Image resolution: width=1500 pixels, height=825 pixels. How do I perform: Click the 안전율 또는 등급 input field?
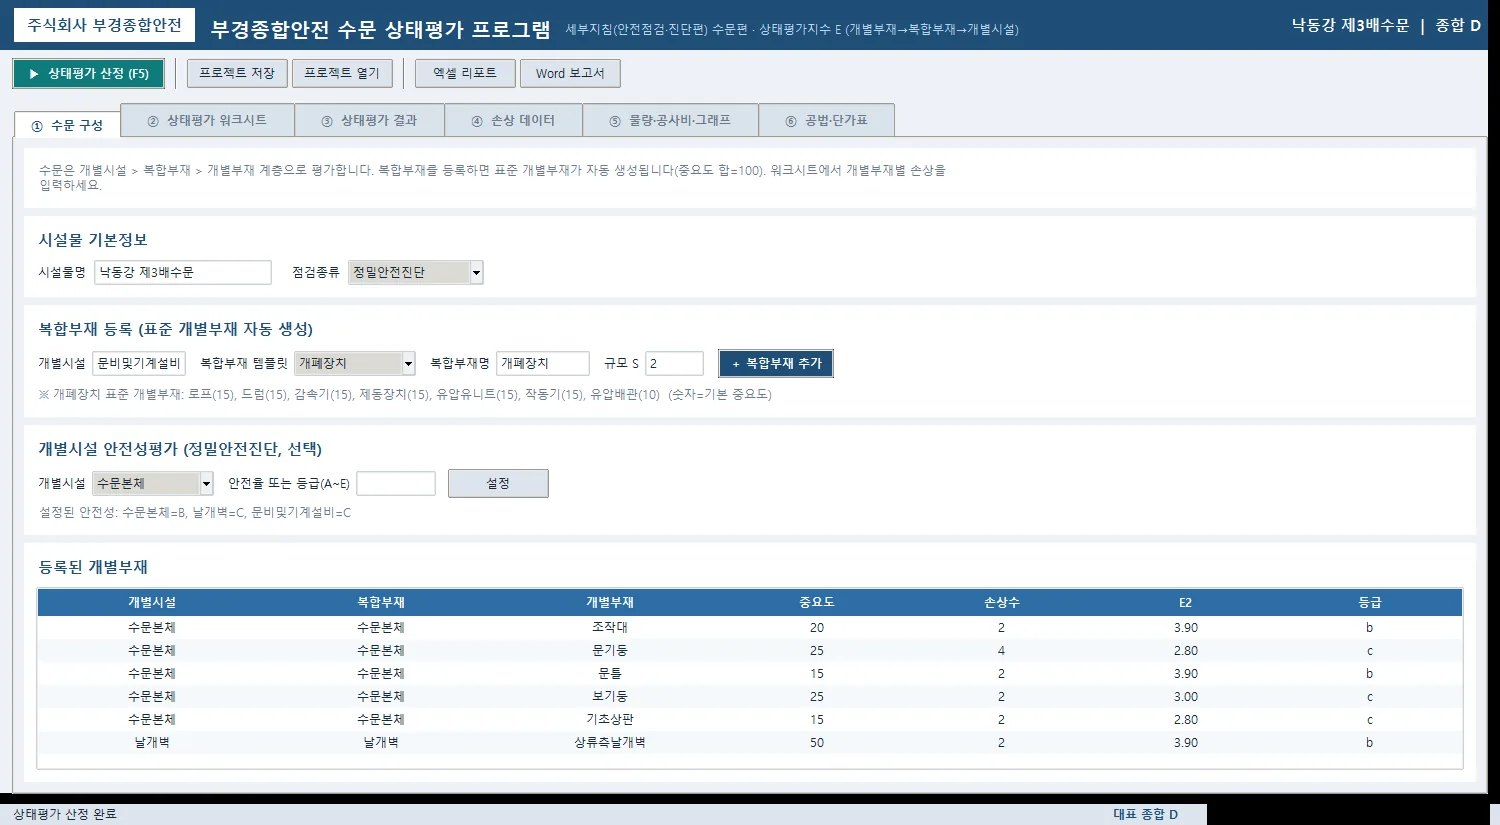pyautogui.click(x=396, y=483)
